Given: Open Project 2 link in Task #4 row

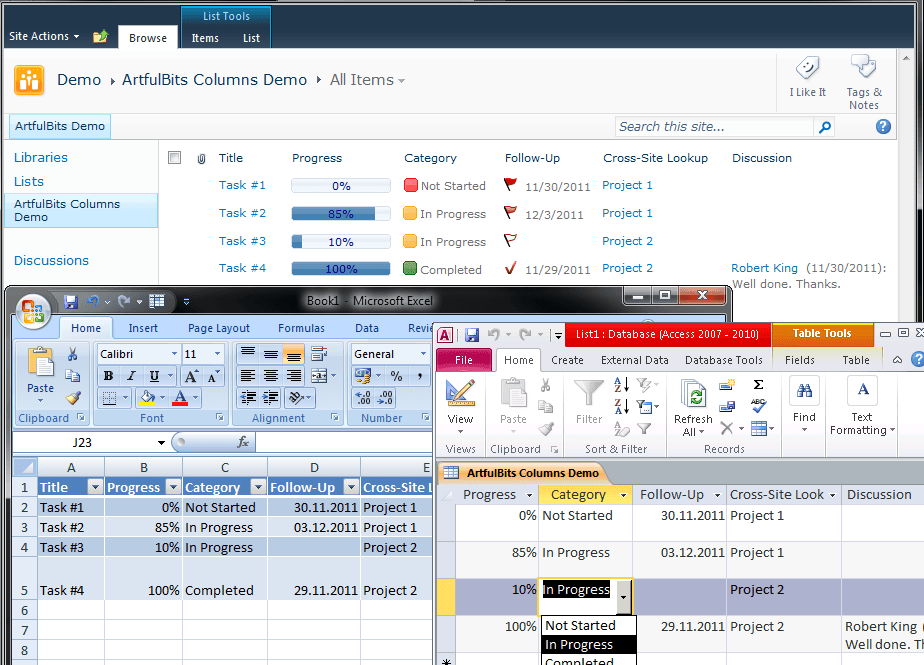Looking at the screenshot, I should pyautogui.click(x=627, y=268).
